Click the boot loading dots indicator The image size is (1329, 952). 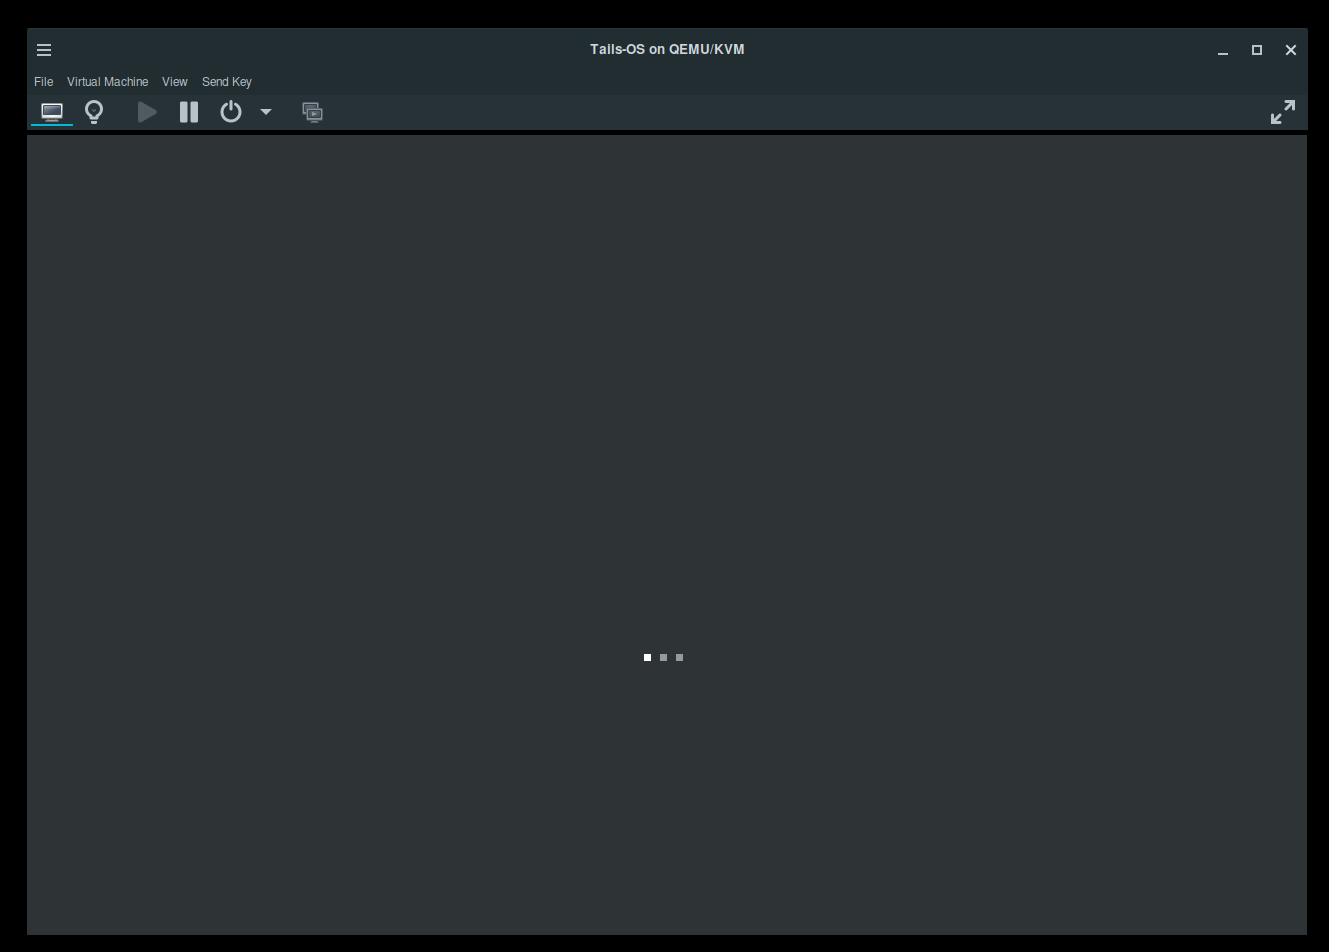[x=663, y=657]
